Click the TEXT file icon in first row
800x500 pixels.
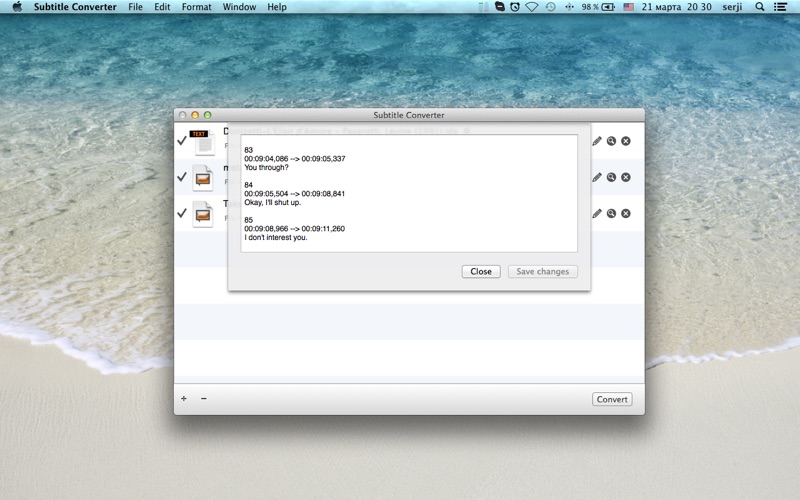pyautogui.click(x=203, y=142)
